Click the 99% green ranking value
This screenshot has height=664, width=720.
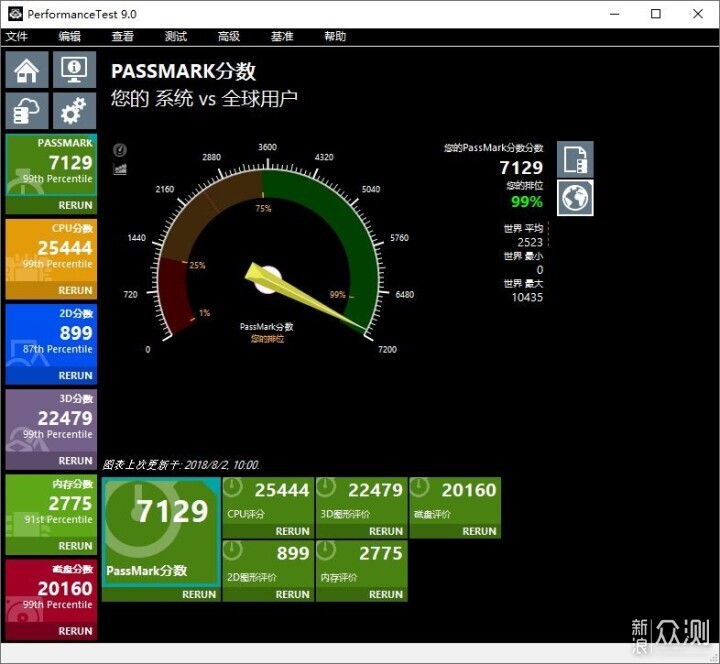pyautogui.click(x=527, y=202)
